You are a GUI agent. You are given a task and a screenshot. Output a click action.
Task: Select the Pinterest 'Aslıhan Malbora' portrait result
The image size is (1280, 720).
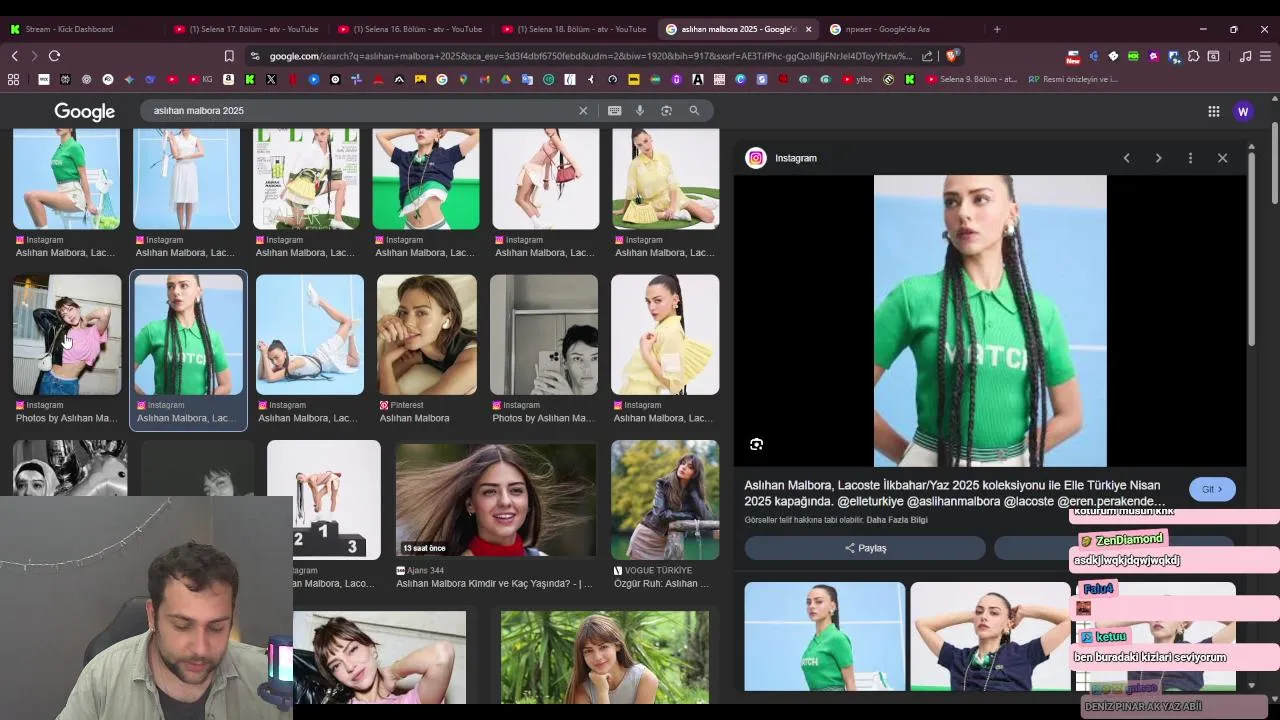pos(427,335)
